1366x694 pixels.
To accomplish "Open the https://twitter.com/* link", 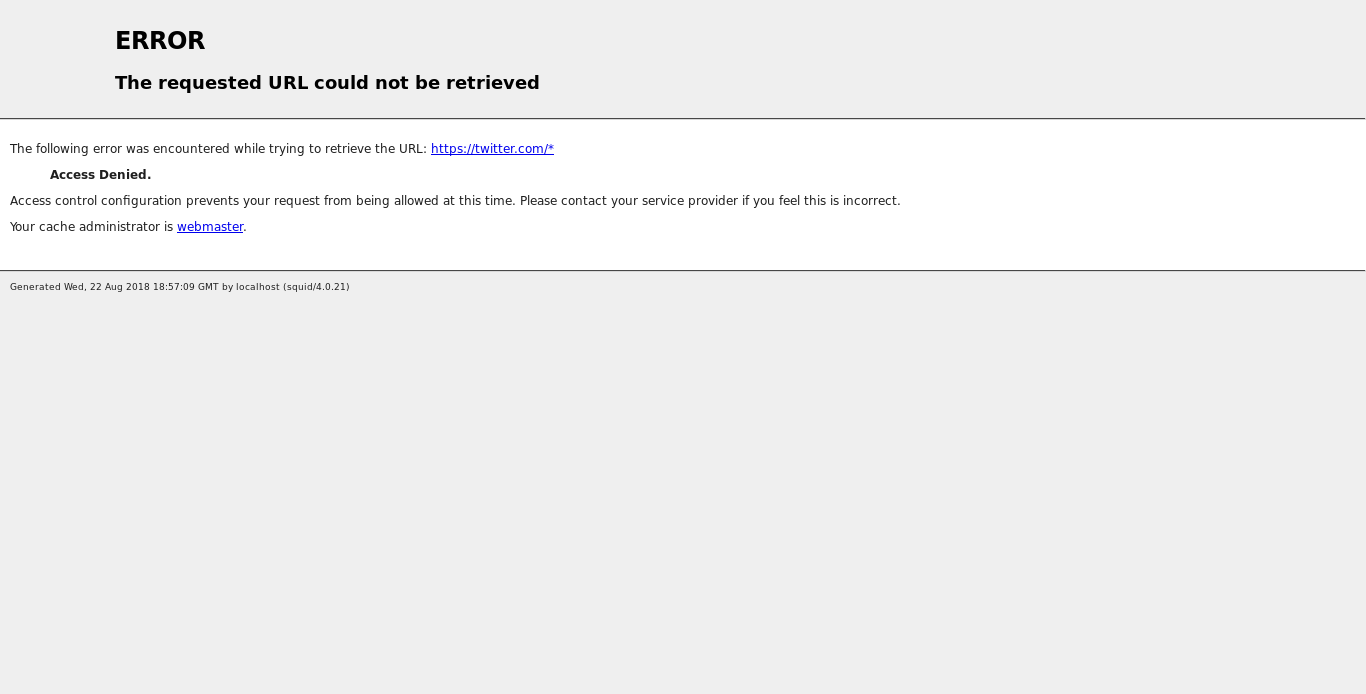I will (492, 149).
